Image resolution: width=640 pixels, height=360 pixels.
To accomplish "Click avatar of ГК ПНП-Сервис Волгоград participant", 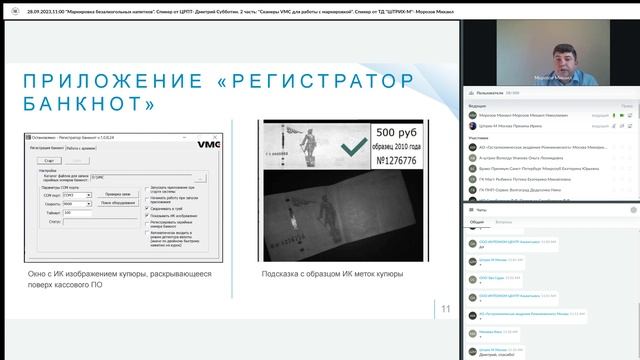I will coord(473,190).
